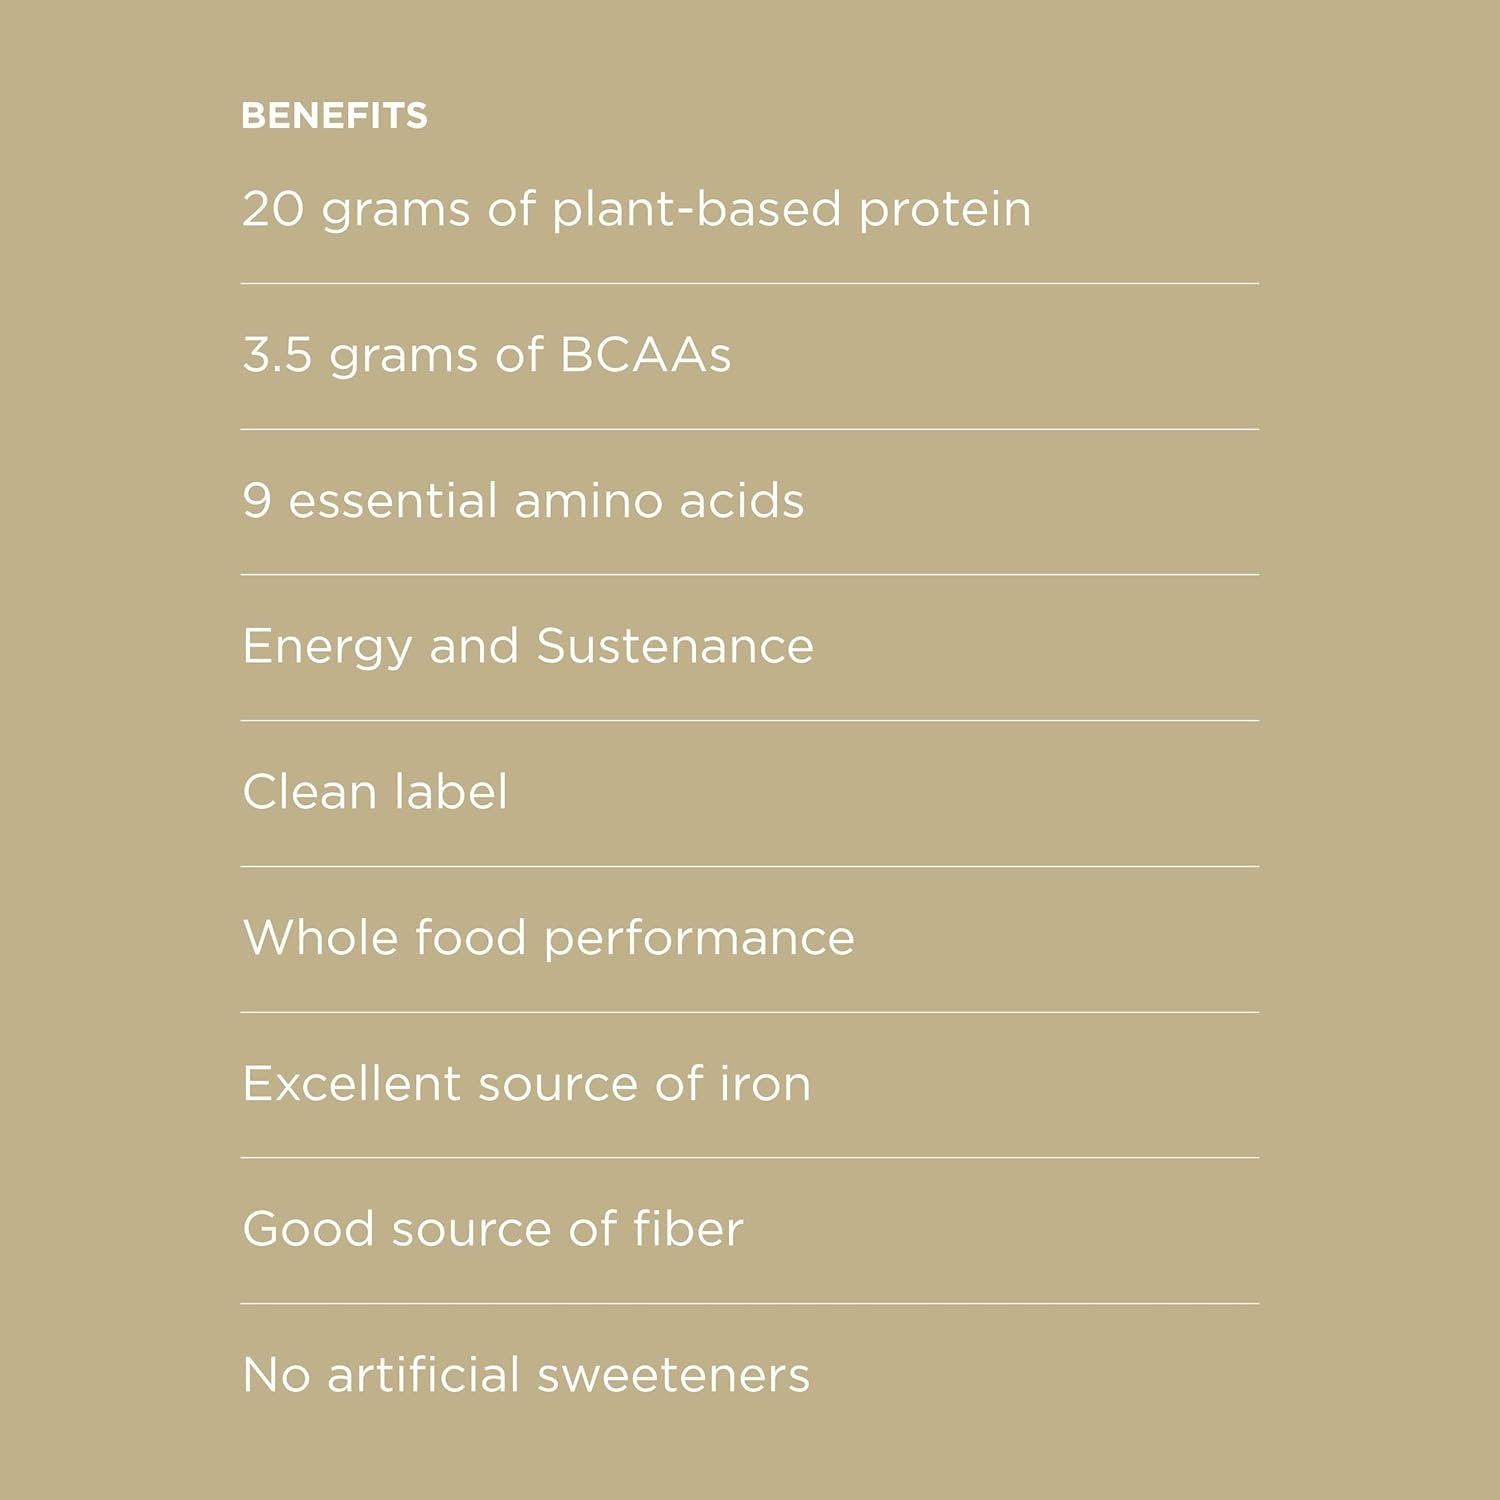Click the divider line under the BCAAs text
Viewport: 1500px width, 1500px height.
(x=749, y=430)
